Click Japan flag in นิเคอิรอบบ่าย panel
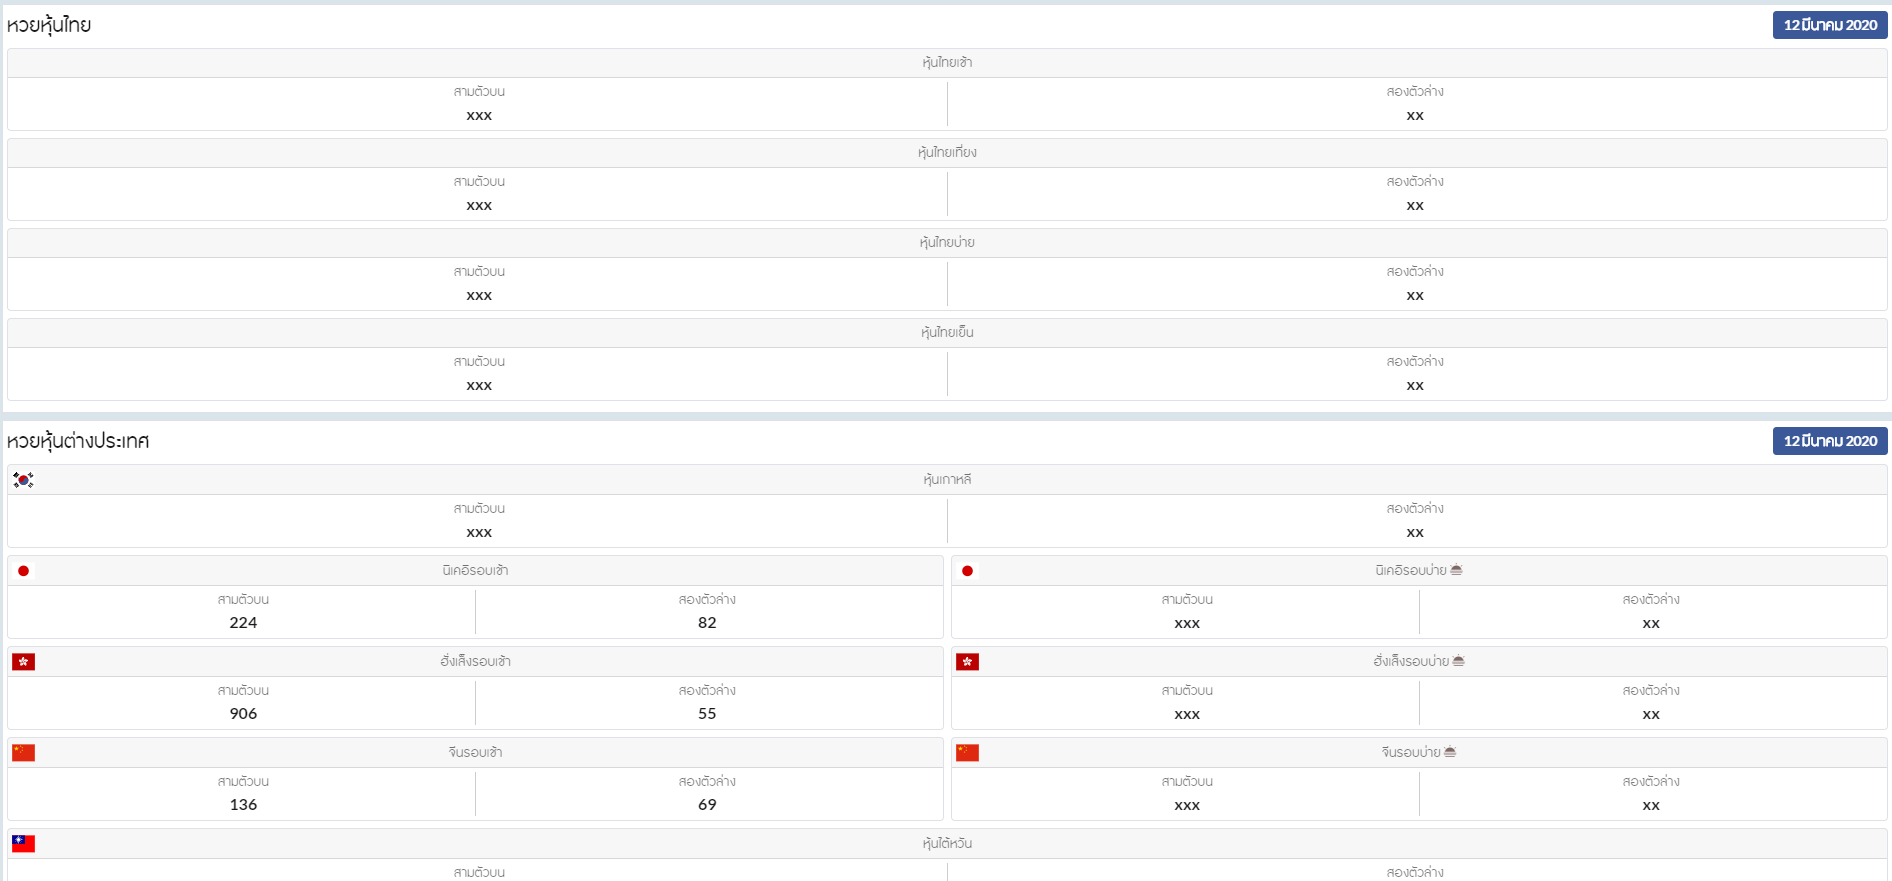Image resolution: width=1892 pixels, height=881 pixels. pyautogui.click(x=967, y=571)
